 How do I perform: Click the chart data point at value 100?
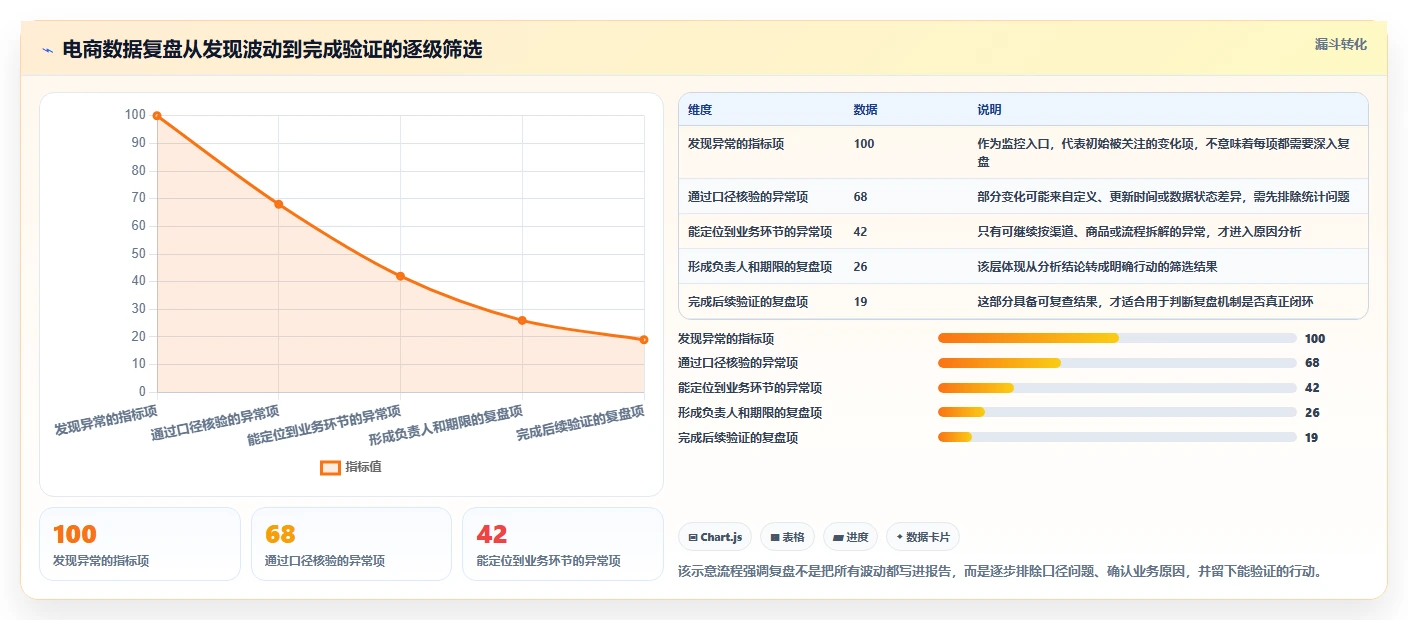[157, 116]
